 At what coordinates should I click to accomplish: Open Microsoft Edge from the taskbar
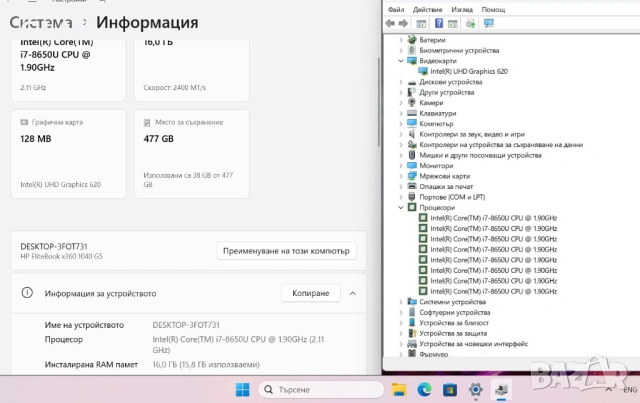click(x=424, y=390)
